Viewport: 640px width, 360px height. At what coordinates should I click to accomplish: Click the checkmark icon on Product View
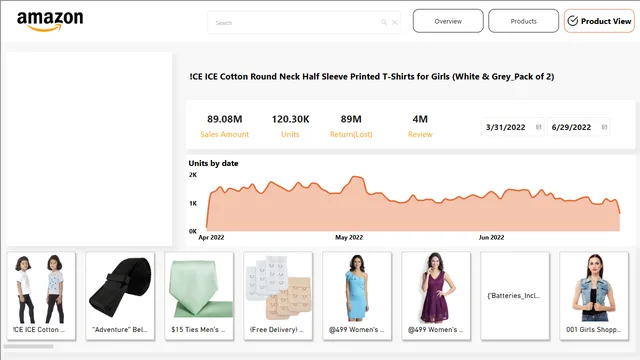pyautogui.click(x=573, y=21)
